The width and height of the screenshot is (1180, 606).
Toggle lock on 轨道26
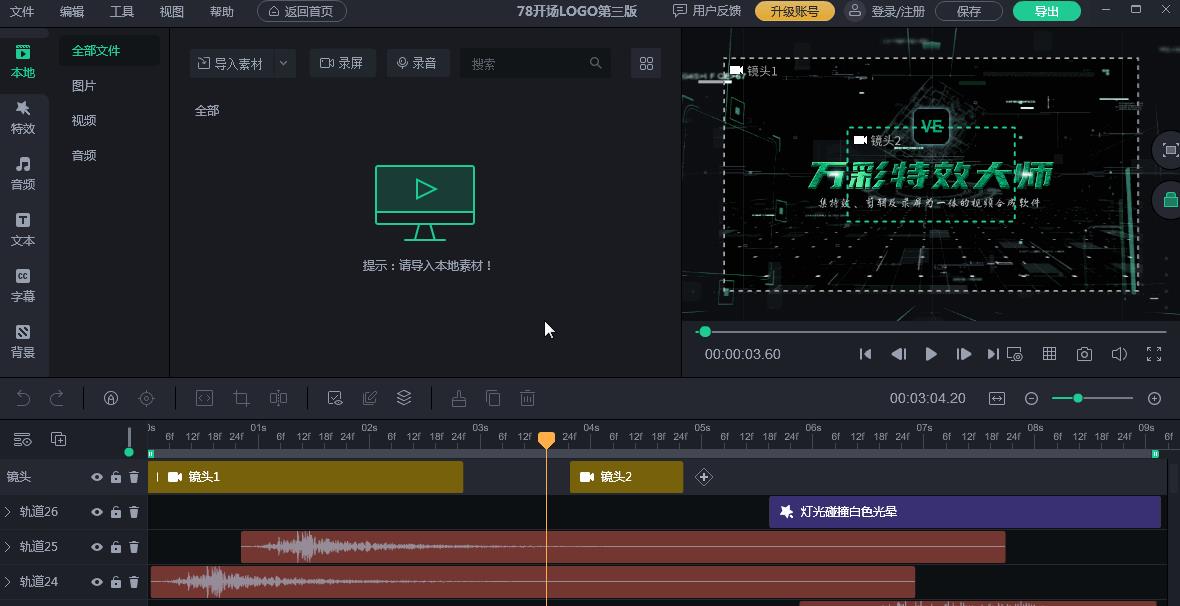[116, 512]
